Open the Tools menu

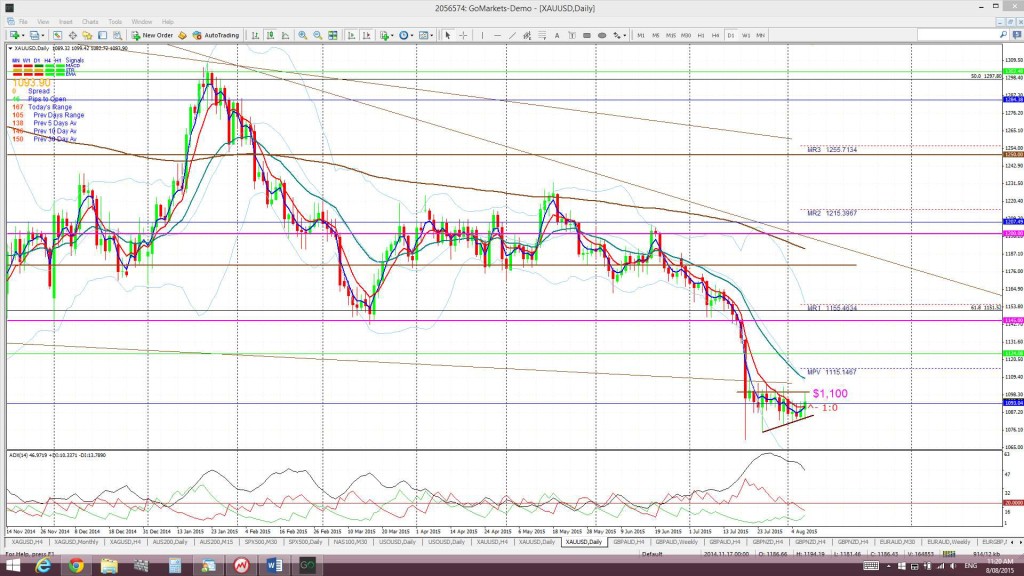tap(115, 22)
